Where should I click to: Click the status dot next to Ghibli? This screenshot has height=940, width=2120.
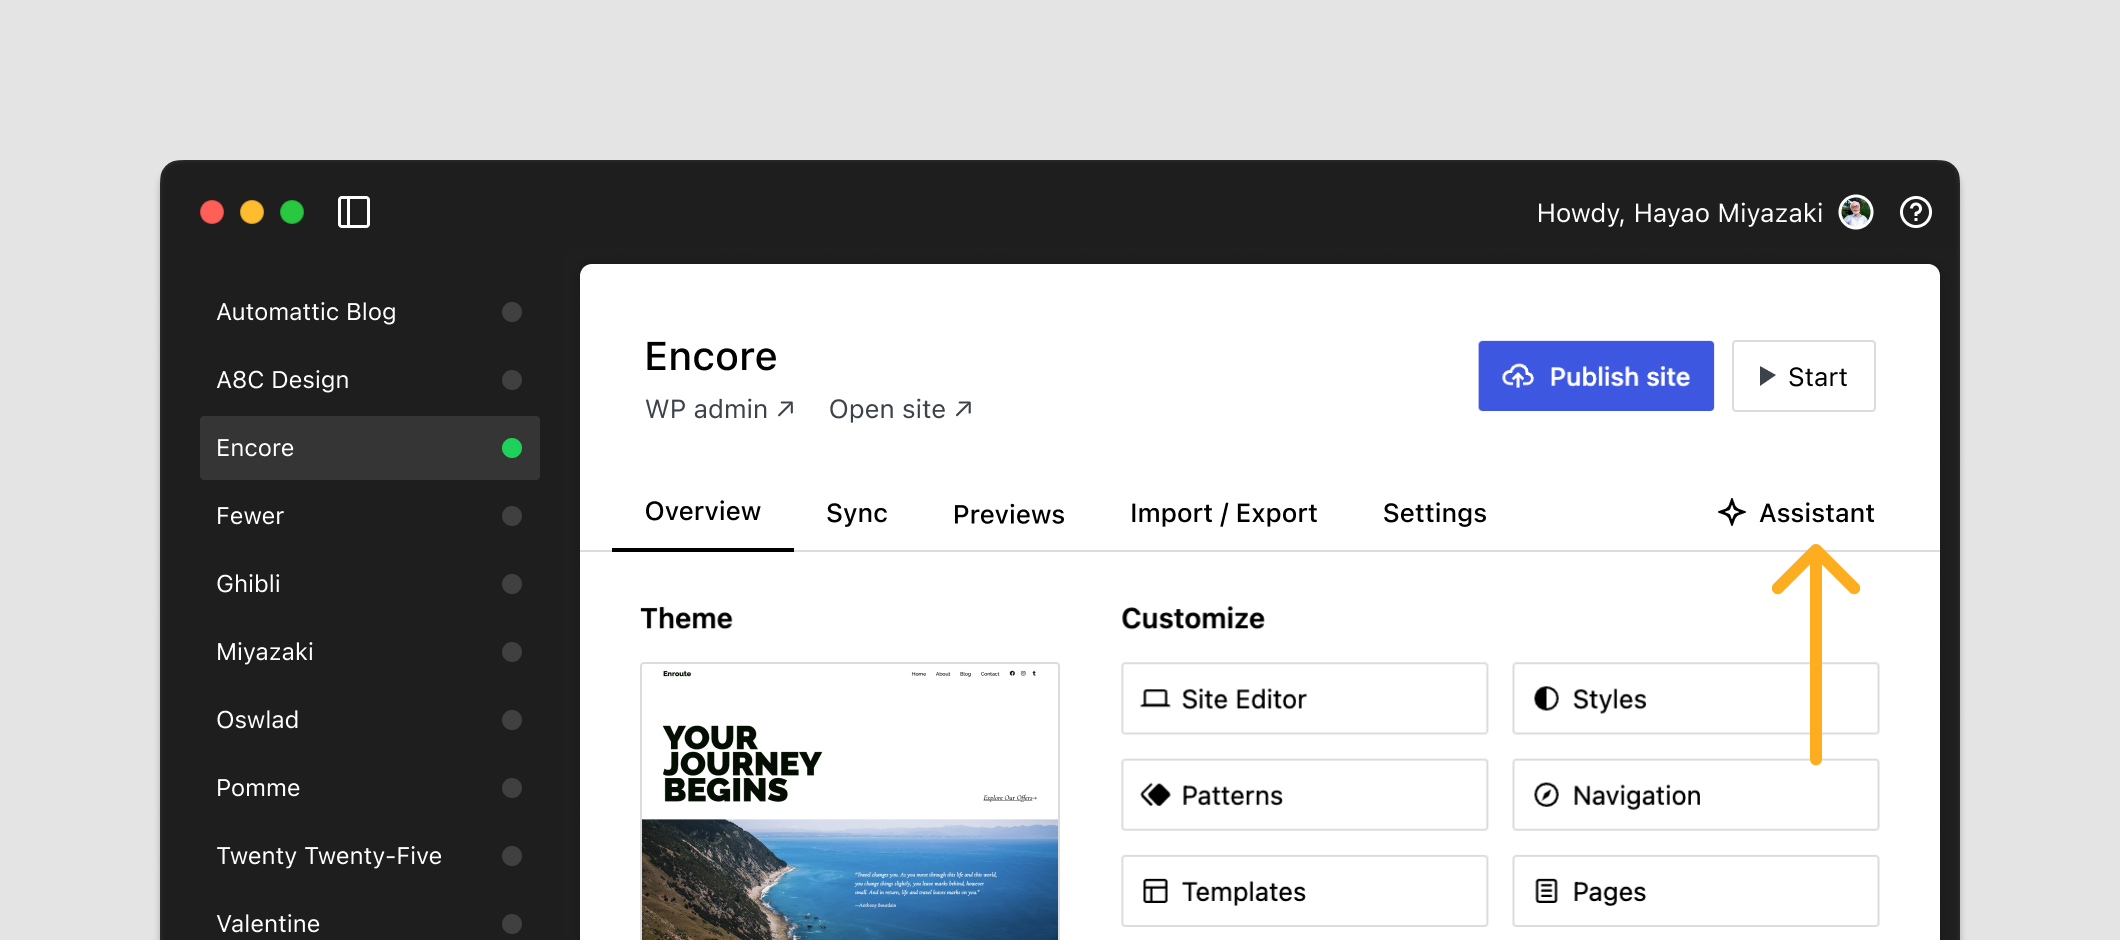[x=512, y=584]
